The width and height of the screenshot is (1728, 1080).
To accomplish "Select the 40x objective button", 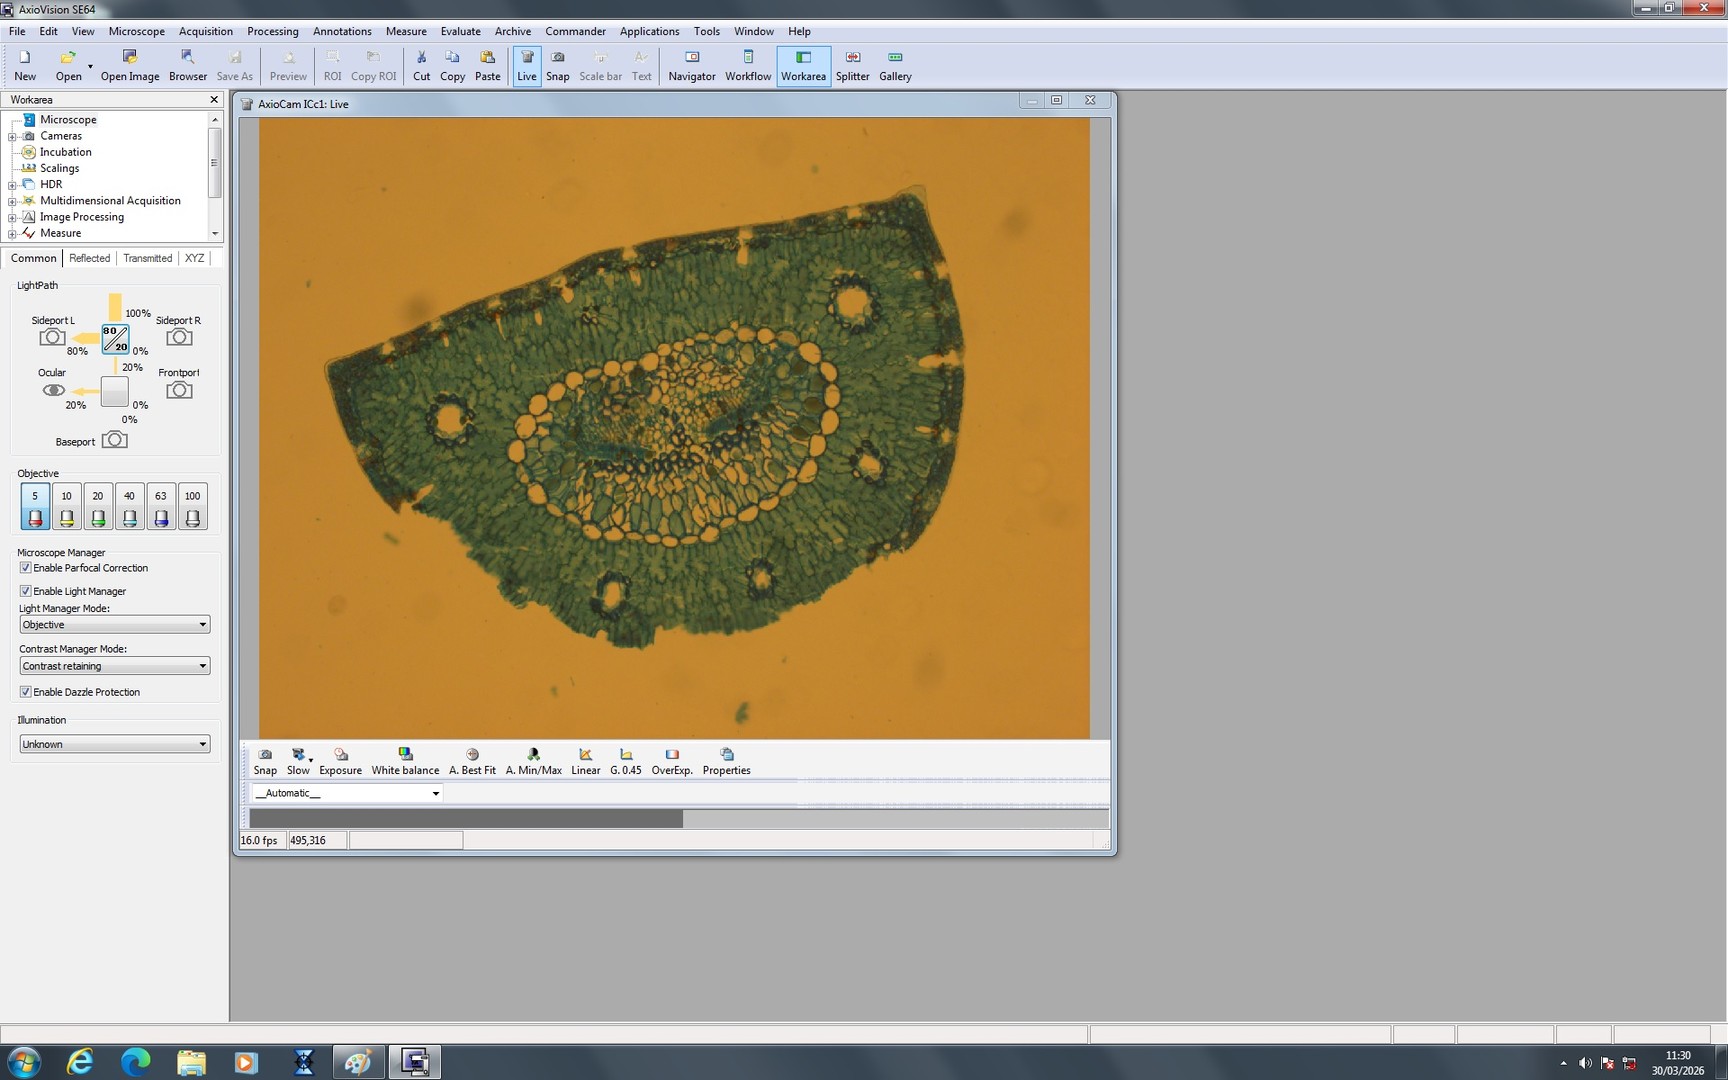I will click(129, 505).
